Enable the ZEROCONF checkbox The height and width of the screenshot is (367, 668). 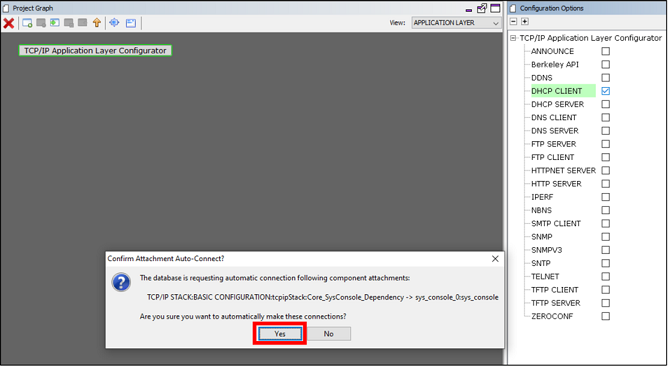point(605,316)
